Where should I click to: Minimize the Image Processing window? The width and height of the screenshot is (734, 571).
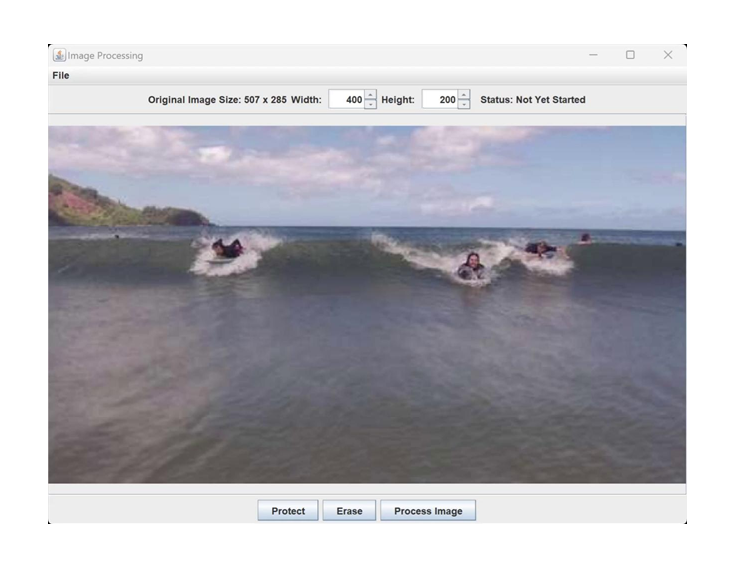(x=593, y=56)
